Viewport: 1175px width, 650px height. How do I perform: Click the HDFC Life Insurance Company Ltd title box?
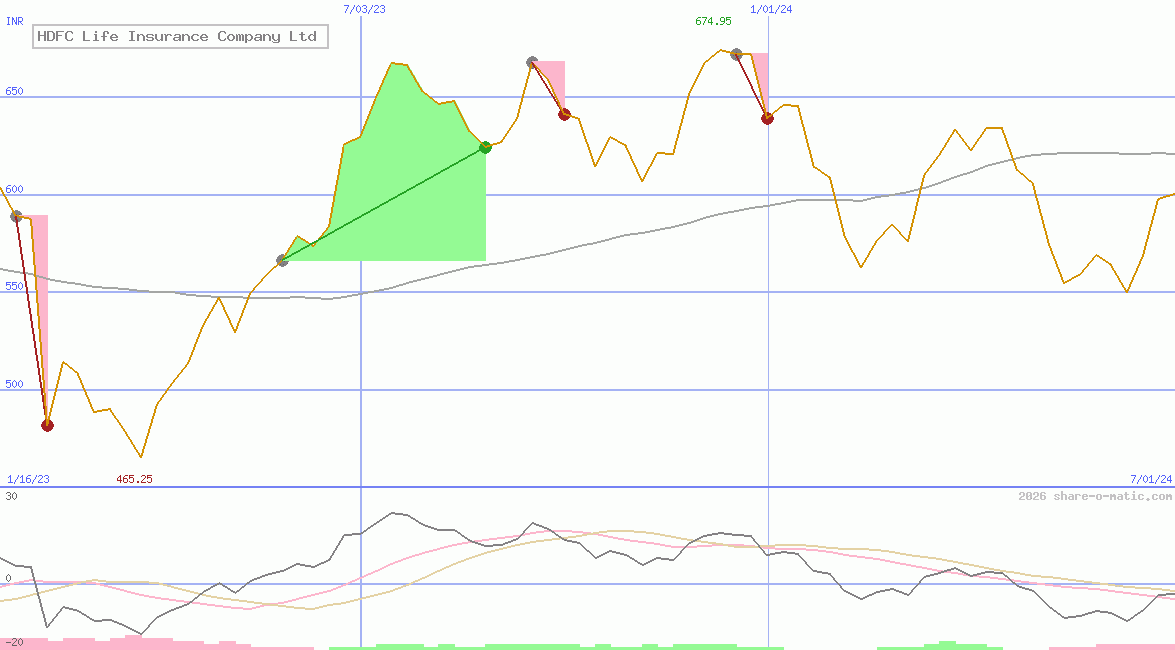[x=178, y=36]
